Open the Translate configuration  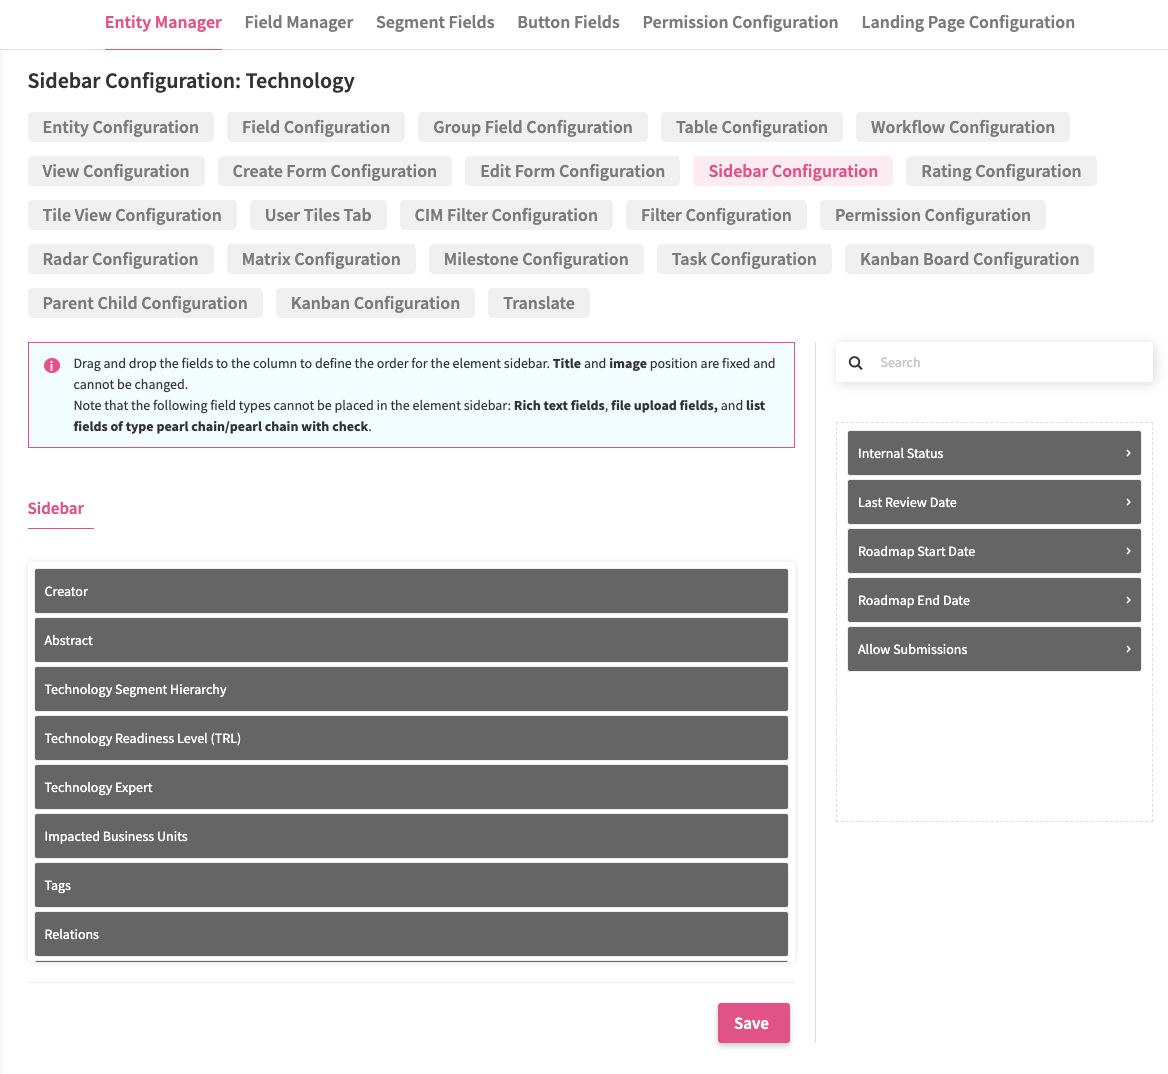point(538,303)
